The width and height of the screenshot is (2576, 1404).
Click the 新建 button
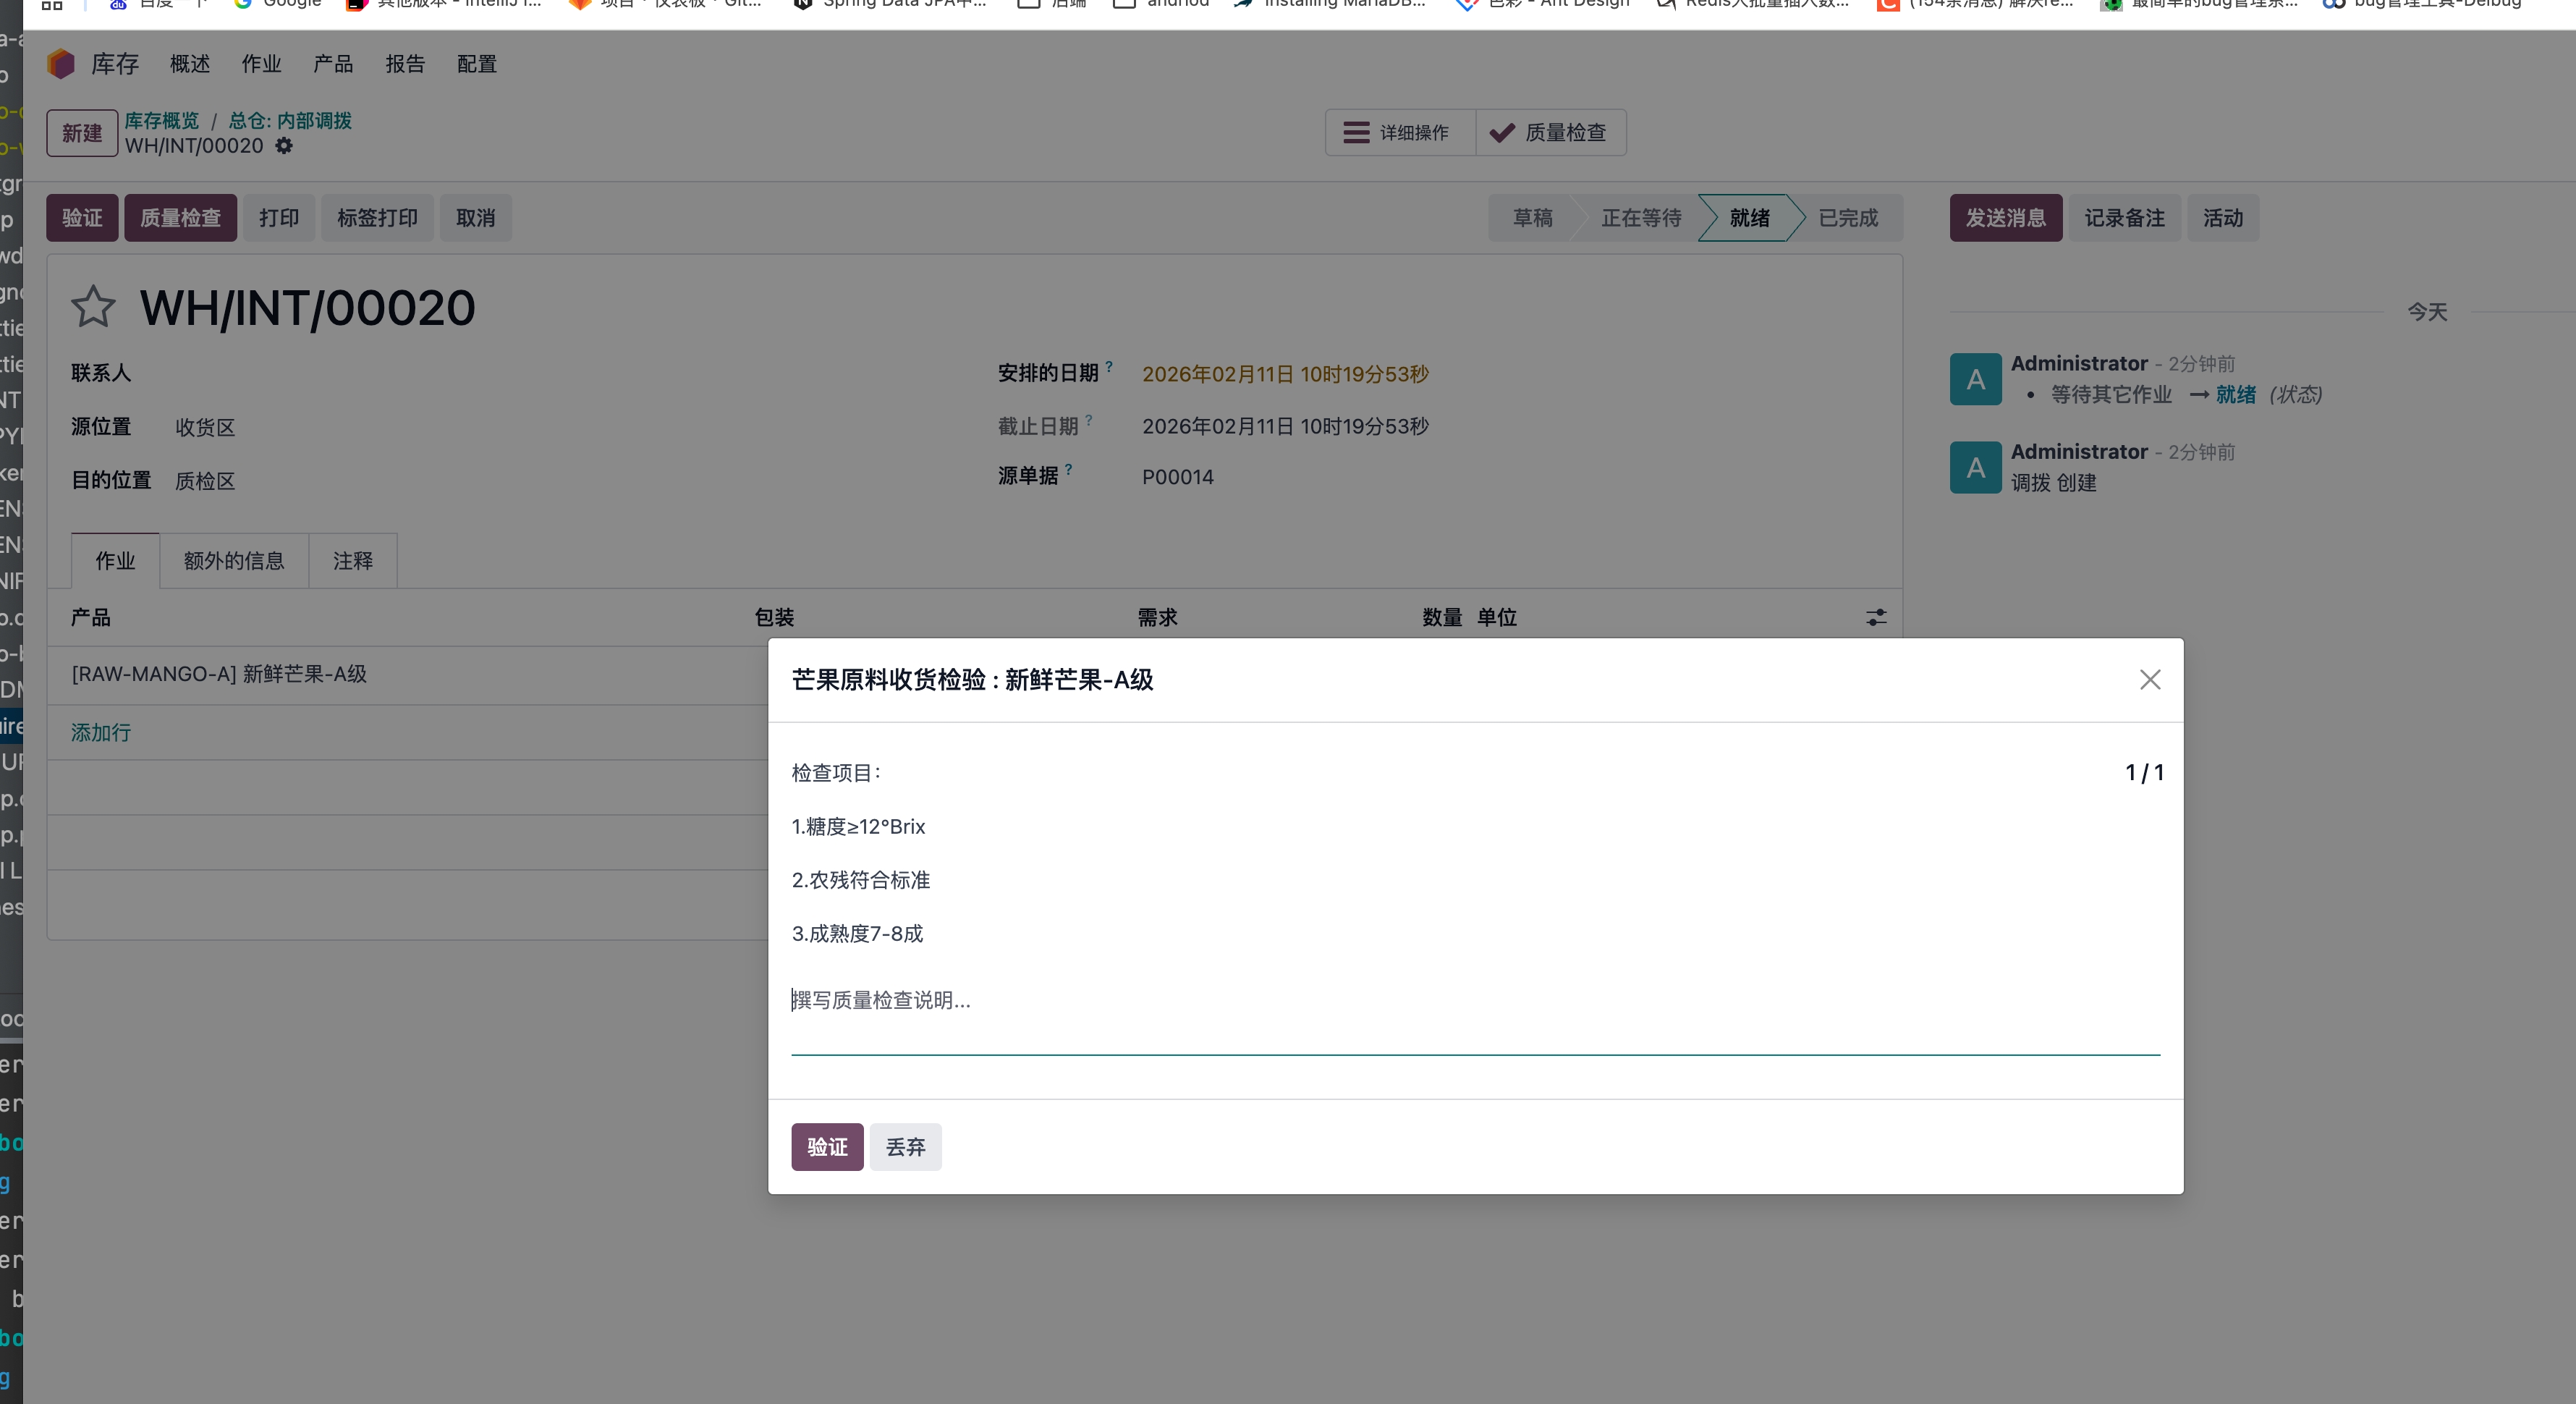pos(82,133)
